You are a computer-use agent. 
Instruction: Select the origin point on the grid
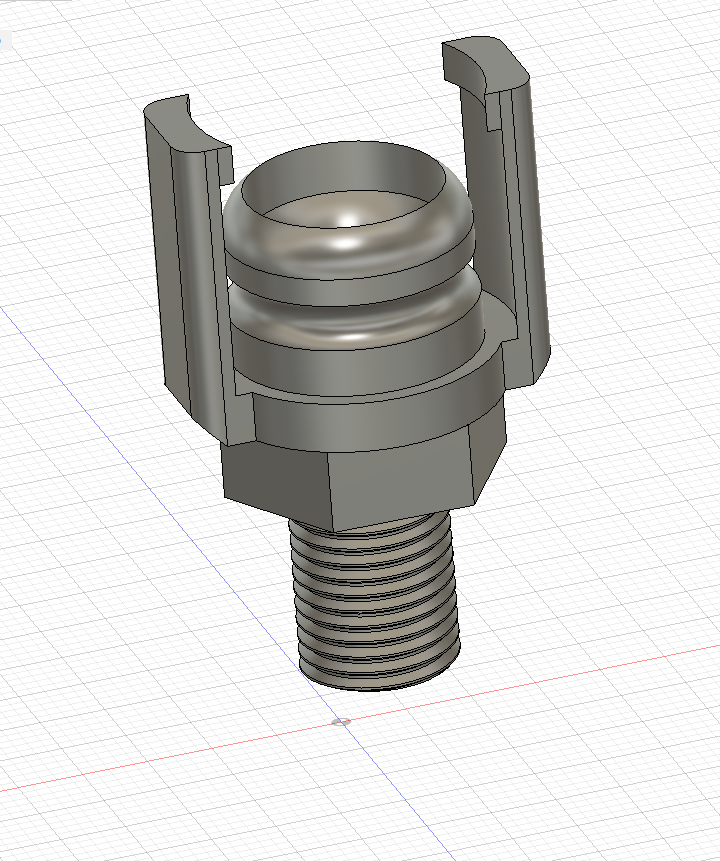point(341,722)
